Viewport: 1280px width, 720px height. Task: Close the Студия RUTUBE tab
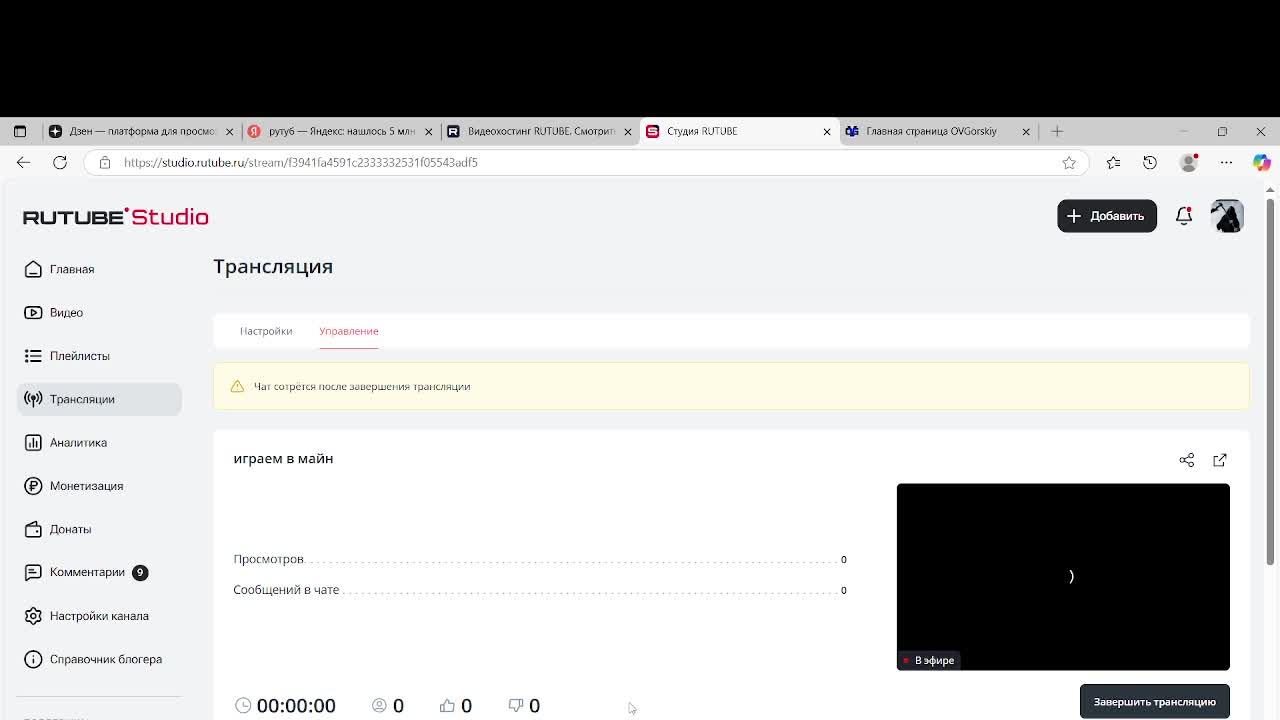pos(827,131)
